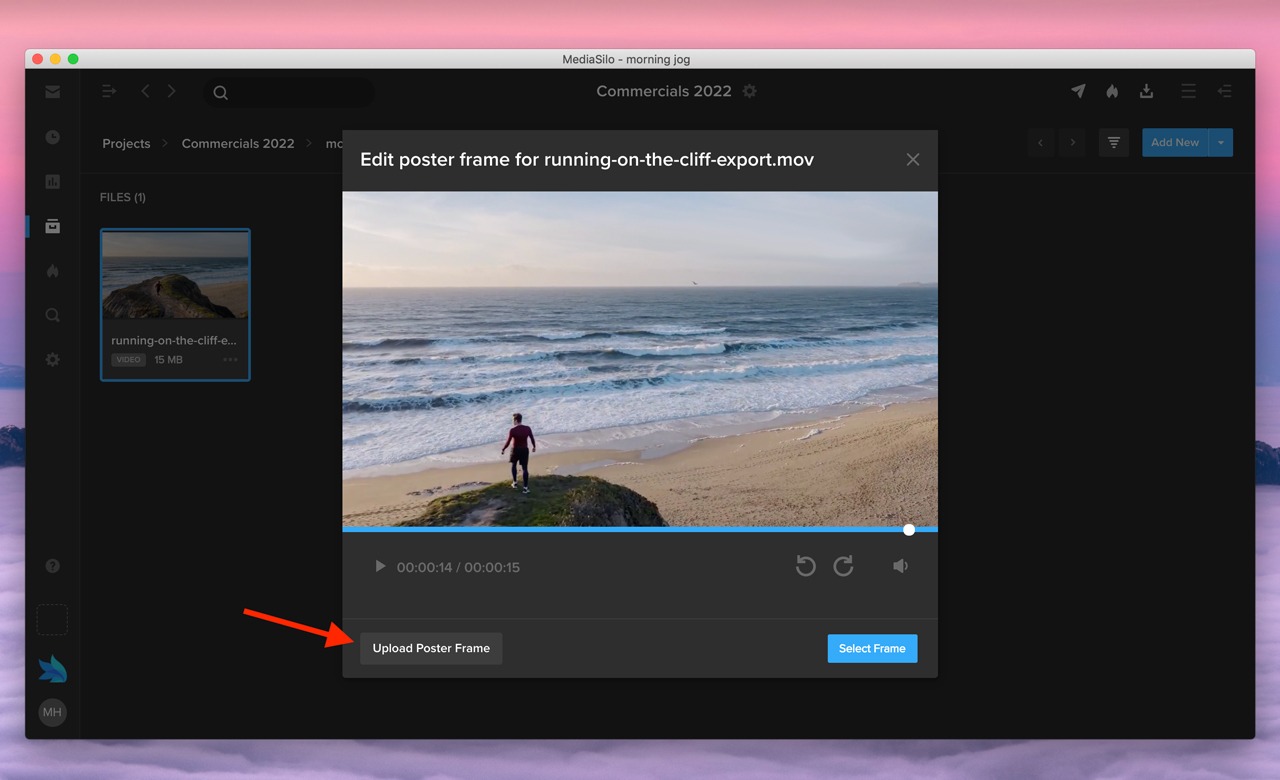
Task: Click the dashed drop zone box in sidebar
Action: [x=52, y=619]
